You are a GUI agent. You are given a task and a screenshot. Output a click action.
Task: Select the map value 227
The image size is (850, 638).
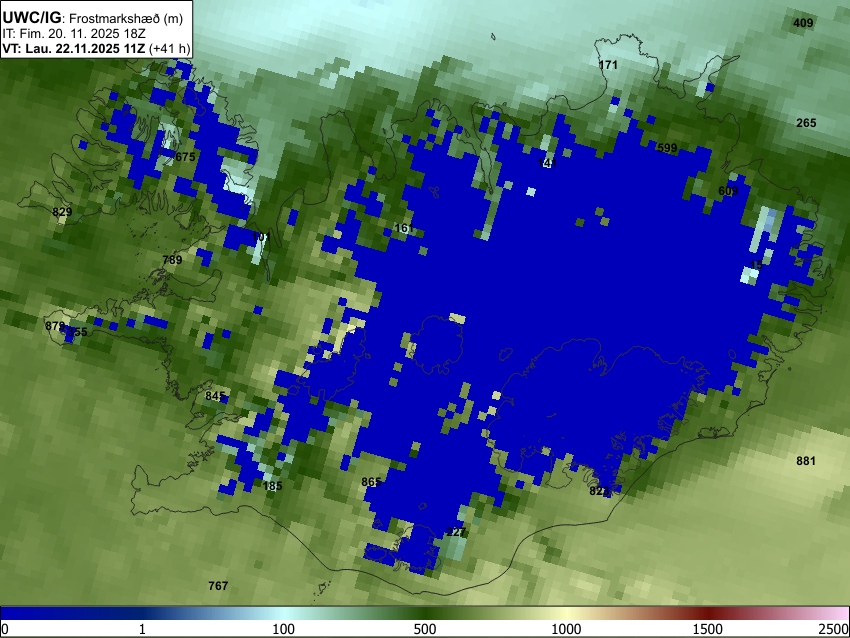click(x=456, y=532)
